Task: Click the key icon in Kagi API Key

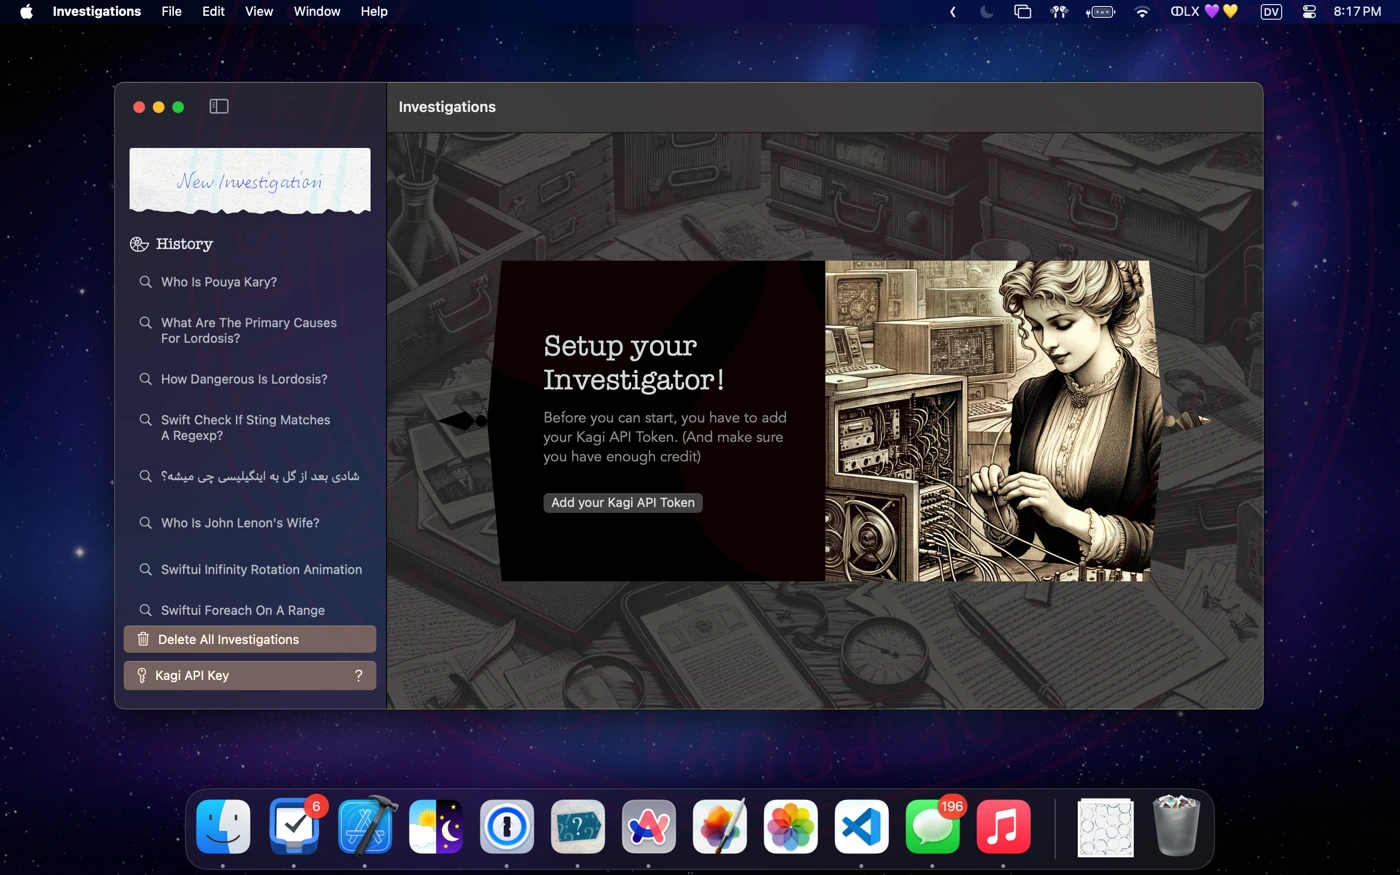Action: [x=142, y=676]
